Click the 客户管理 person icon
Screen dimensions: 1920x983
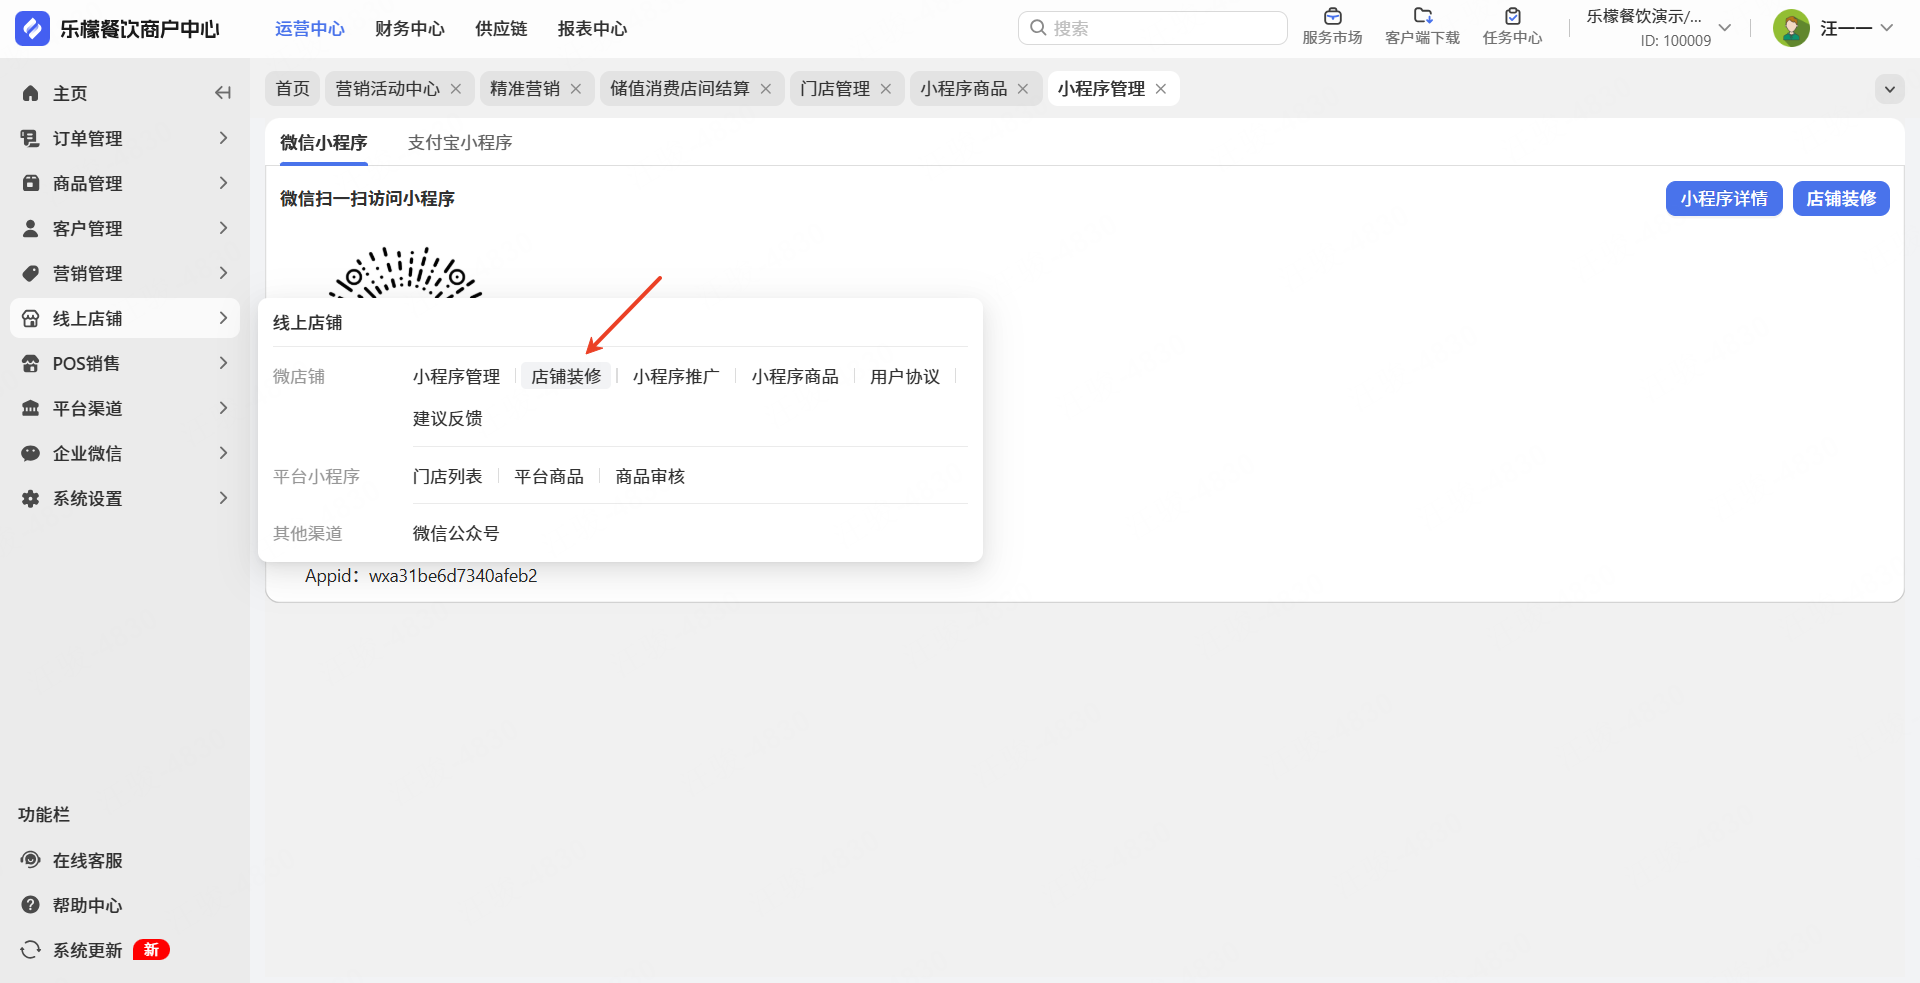(31, 228)
